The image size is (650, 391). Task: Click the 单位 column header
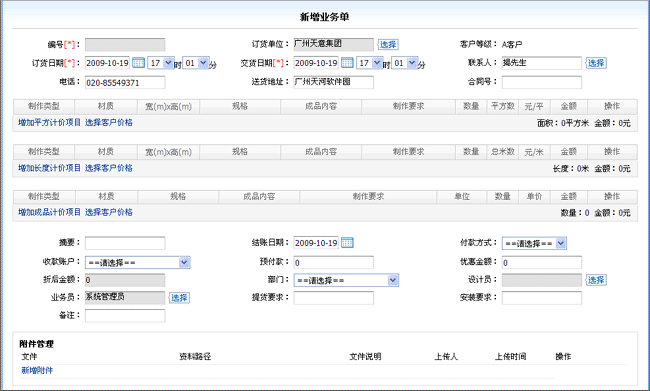[462, 197]
